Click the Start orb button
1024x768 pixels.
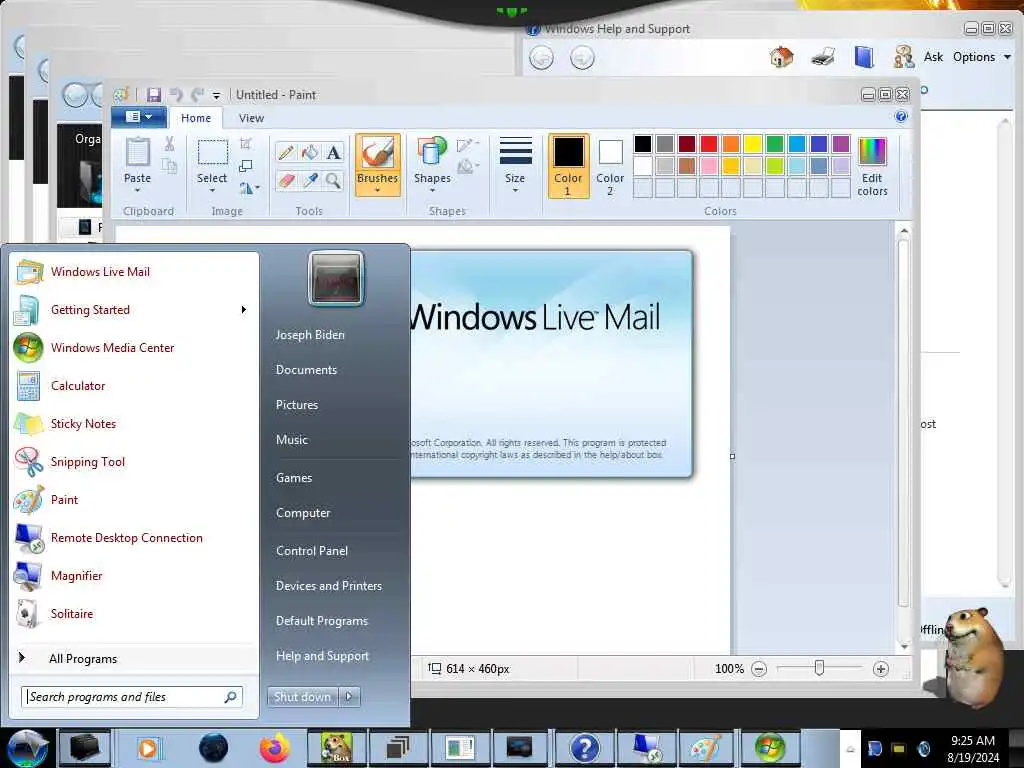pos(27,748)
